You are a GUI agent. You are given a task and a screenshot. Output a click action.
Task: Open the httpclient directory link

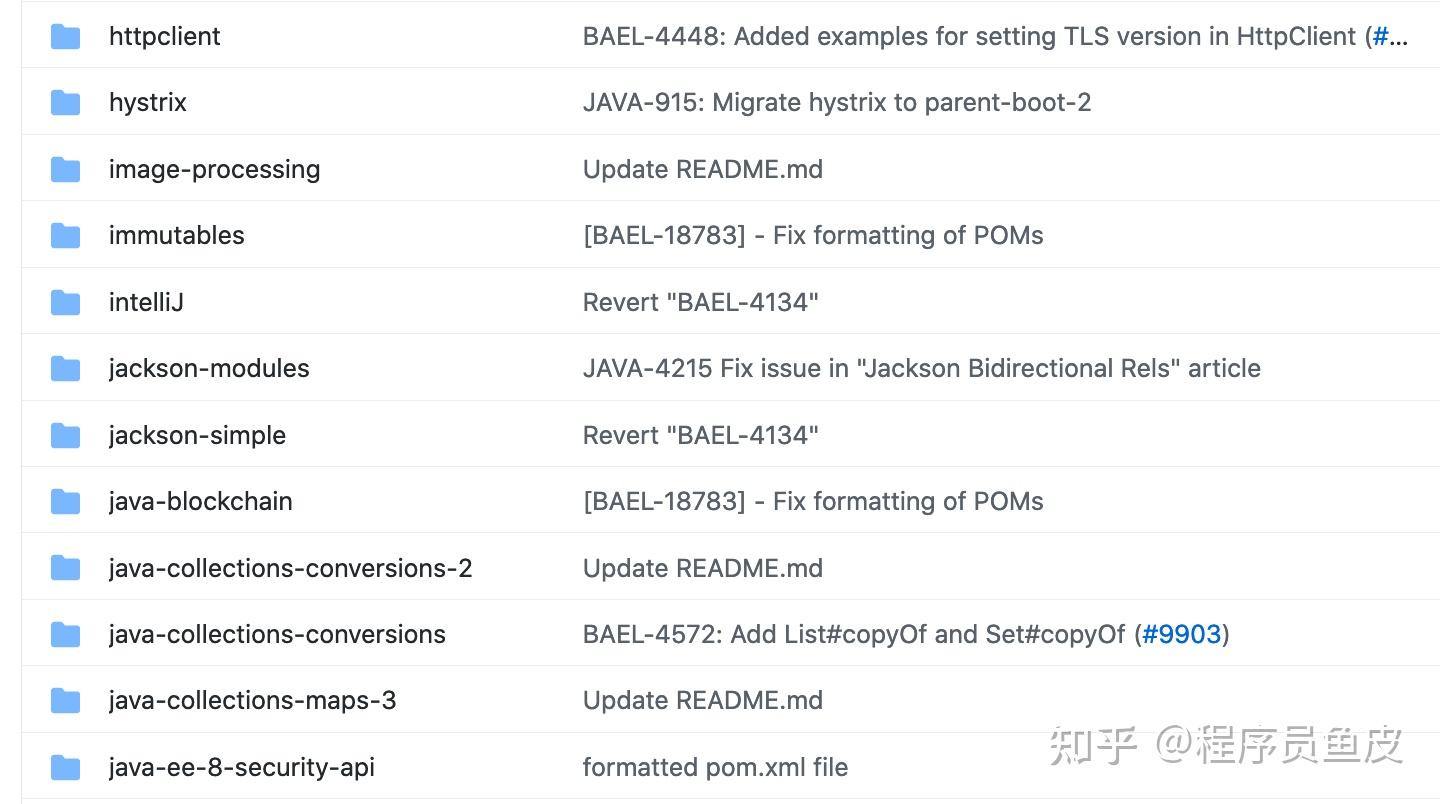pyautogui.click(x=164, y=37)
